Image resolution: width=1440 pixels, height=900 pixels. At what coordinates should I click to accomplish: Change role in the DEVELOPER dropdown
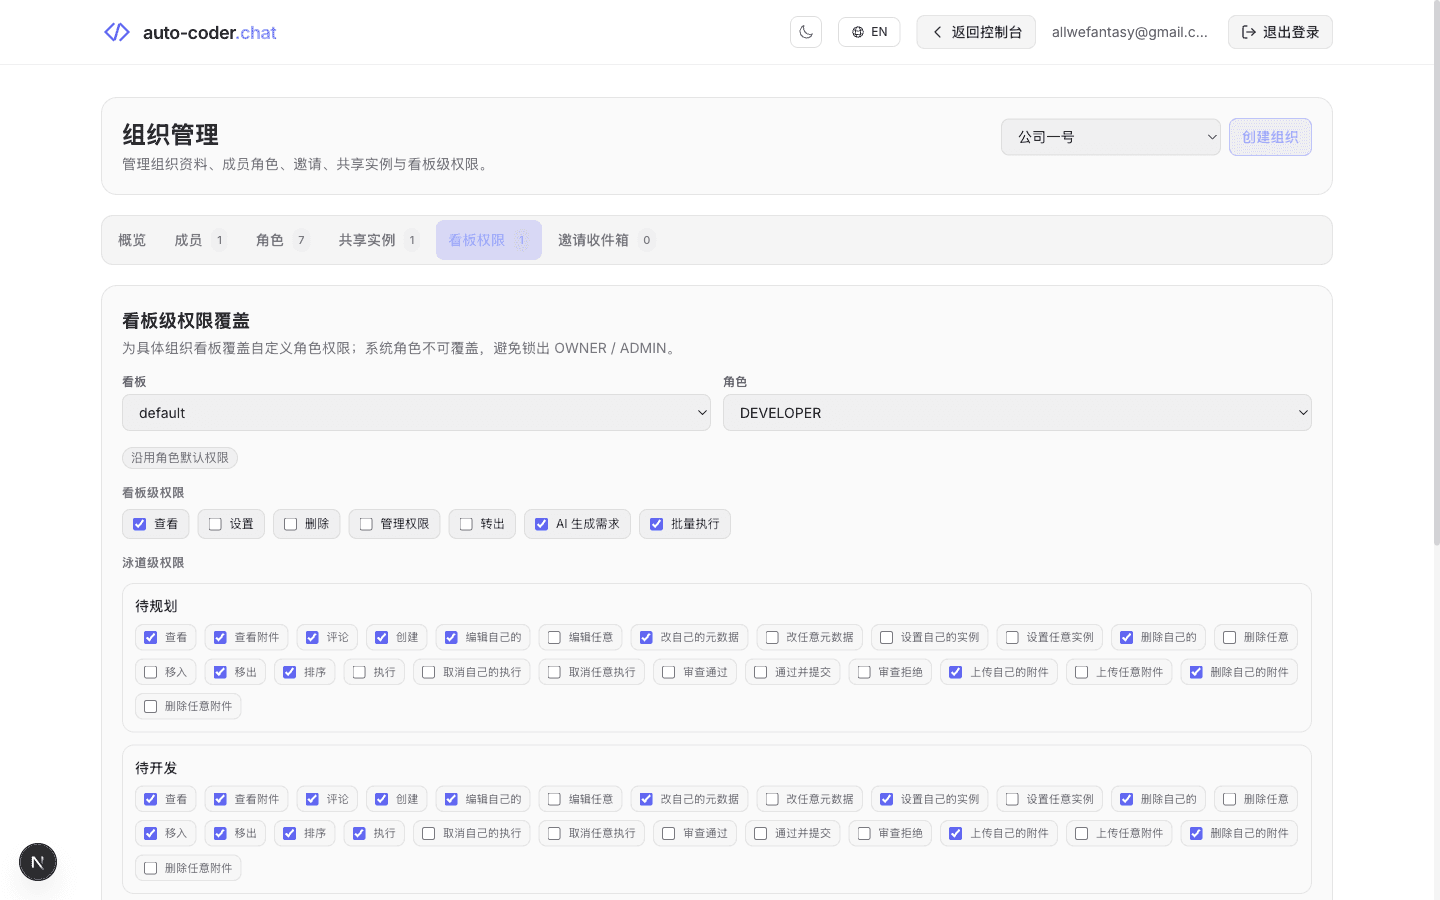(1017, 412)
